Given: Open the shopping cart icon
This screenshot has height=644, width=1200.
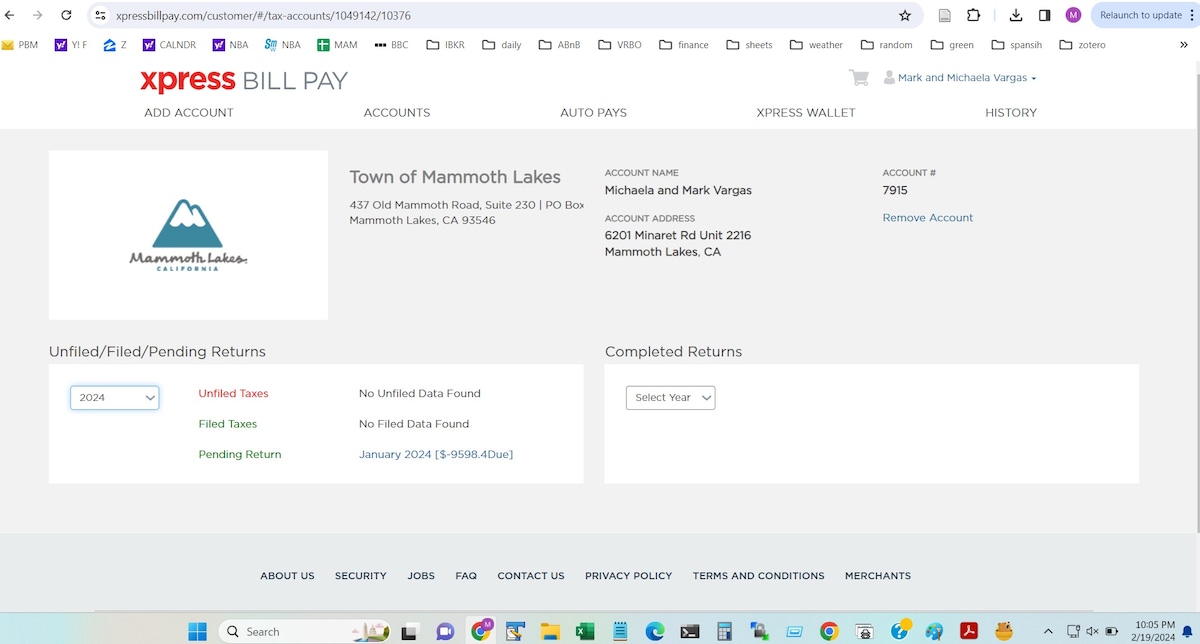Looking at the screenshot, I should pyautogui.click(x=858, y=78).
